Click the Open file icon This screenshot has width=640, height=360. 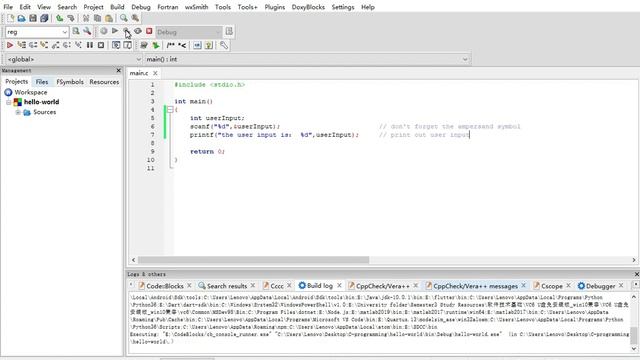22,18
